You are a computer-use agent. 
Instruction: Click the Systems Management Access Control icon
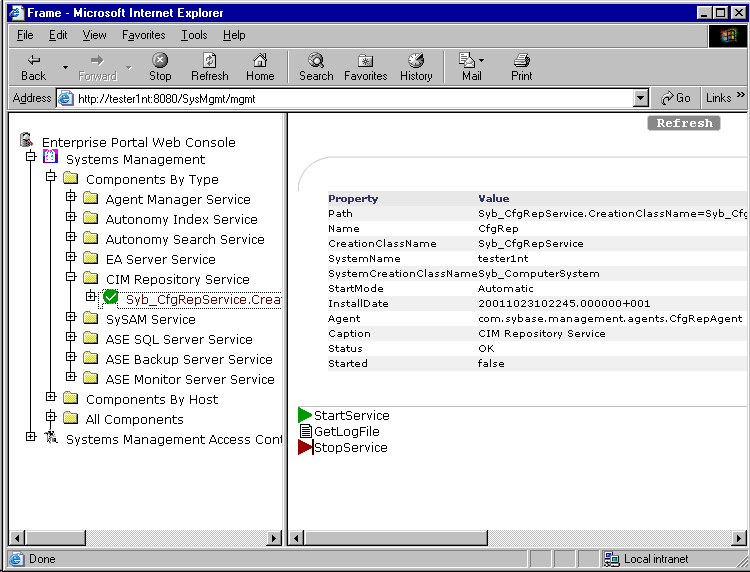click(x=51, y=437)
